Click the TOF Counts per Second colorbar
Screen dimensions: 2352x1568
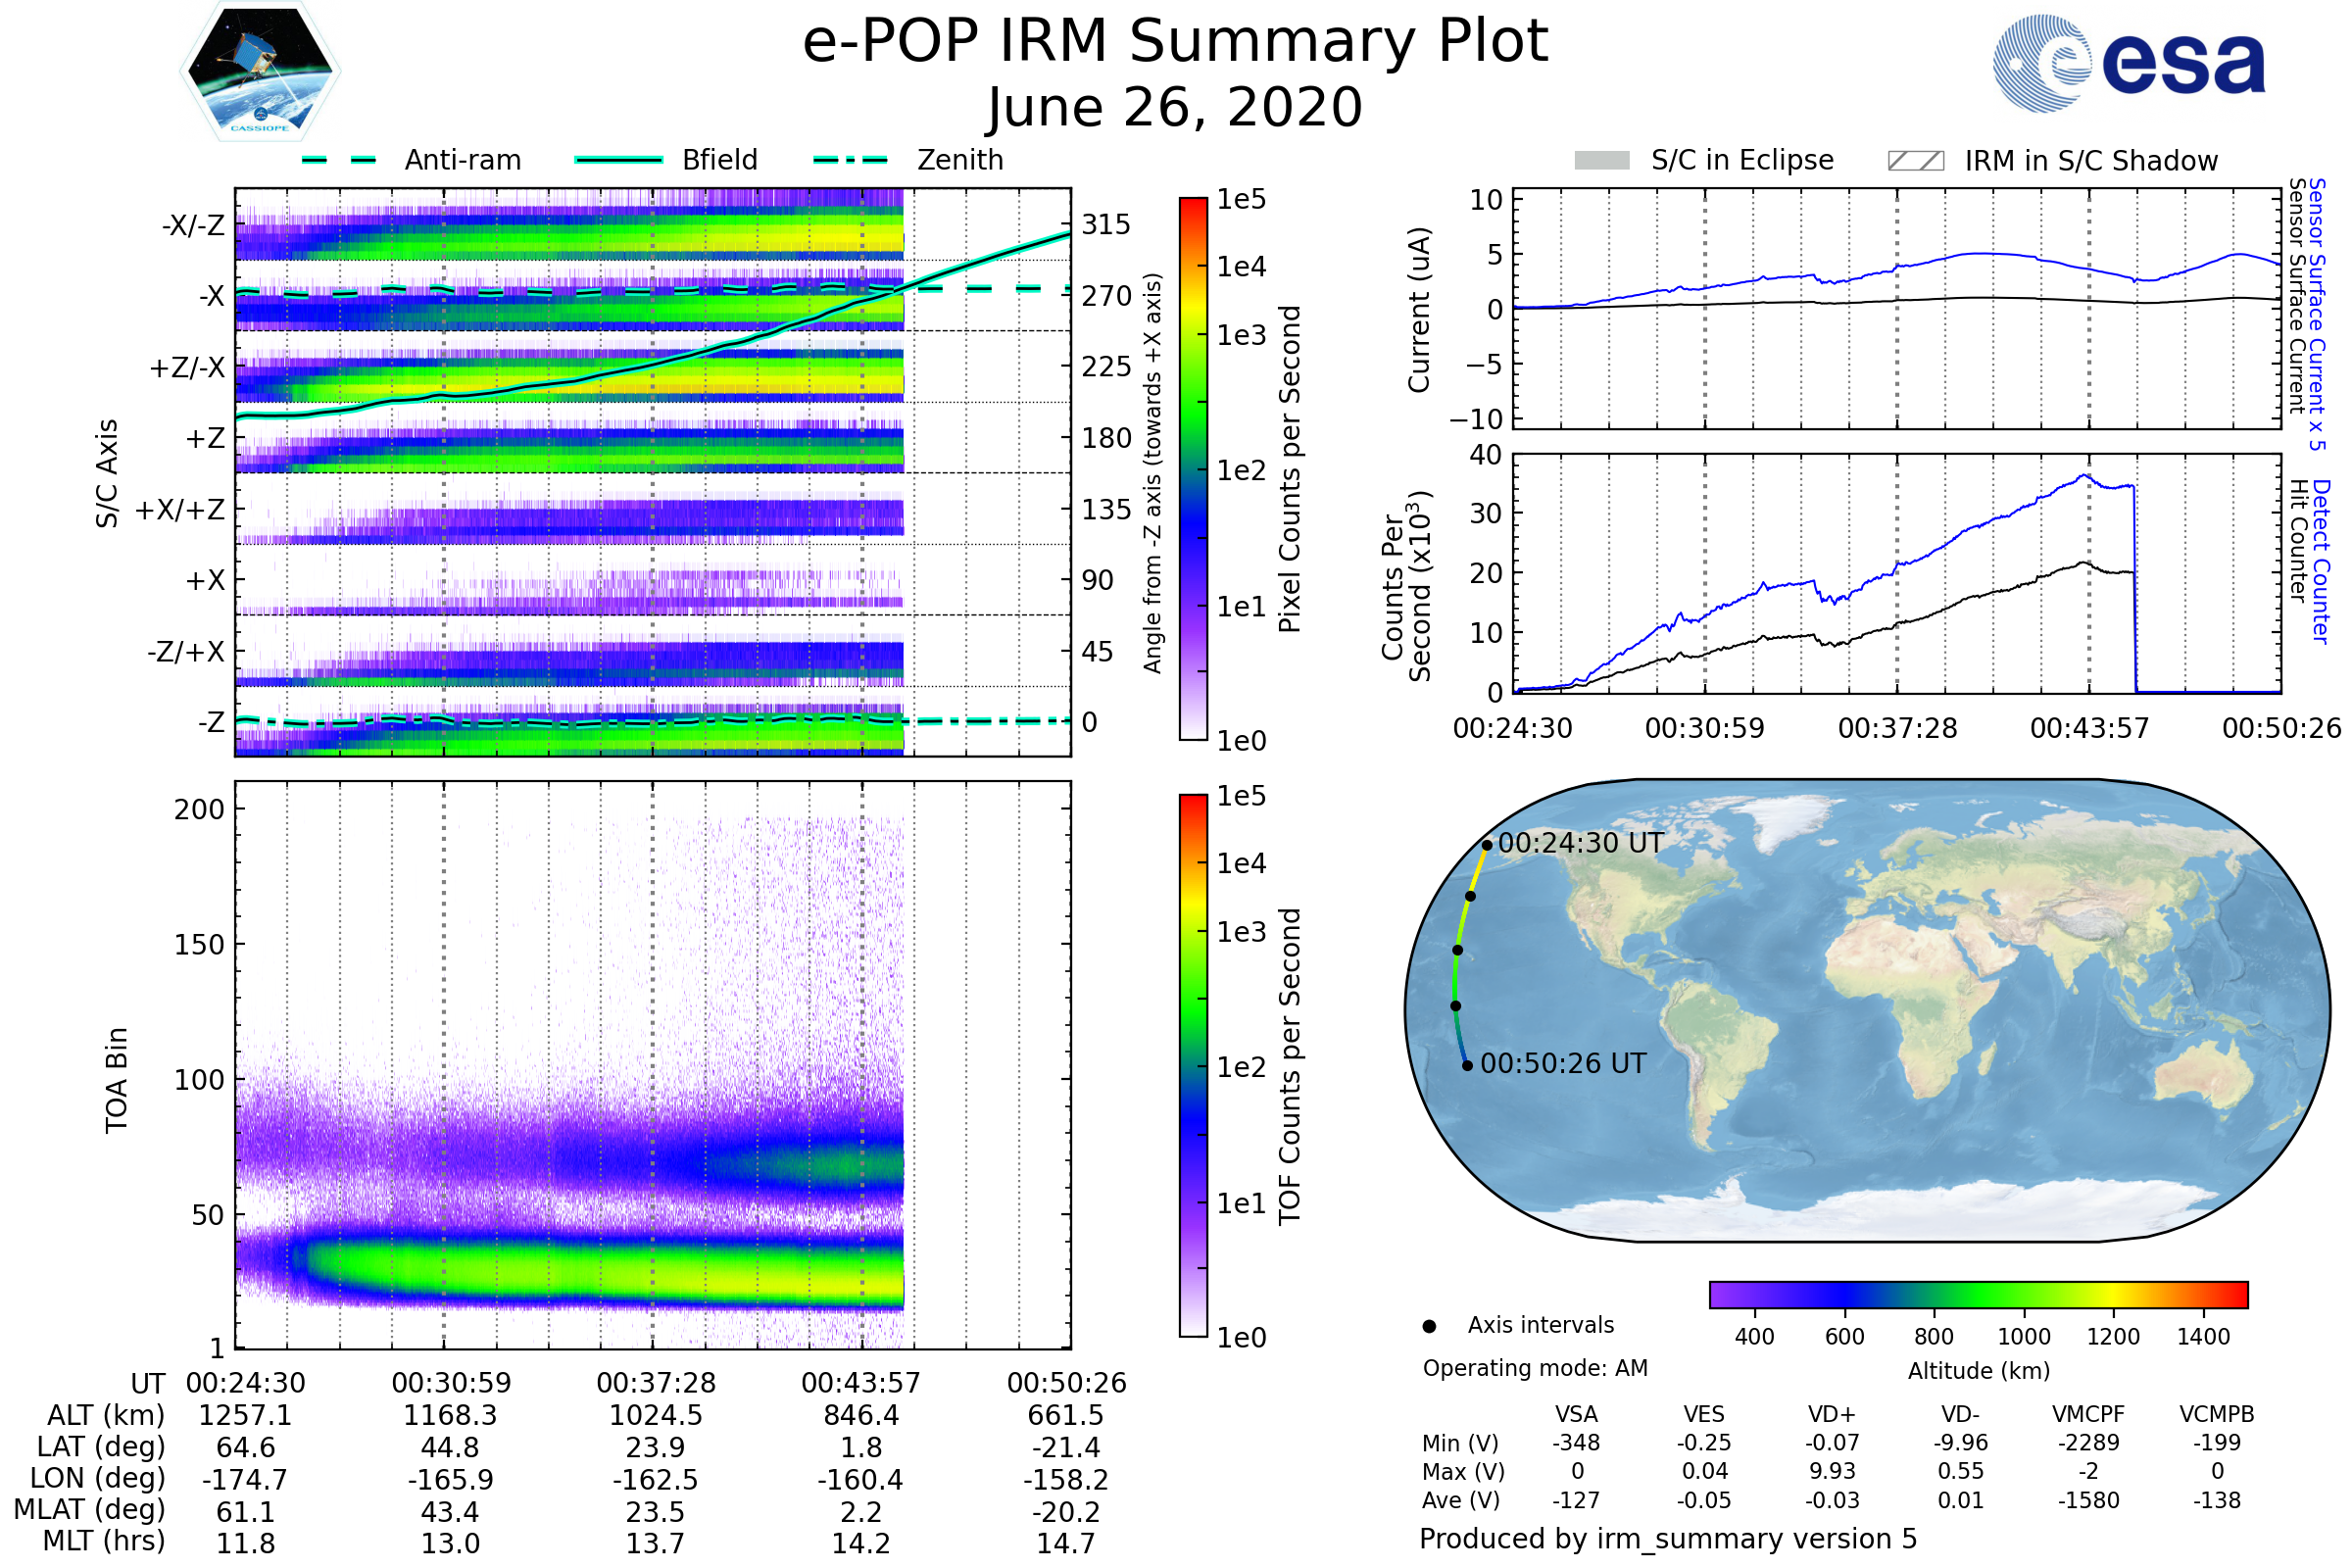coord(1193,1065)
